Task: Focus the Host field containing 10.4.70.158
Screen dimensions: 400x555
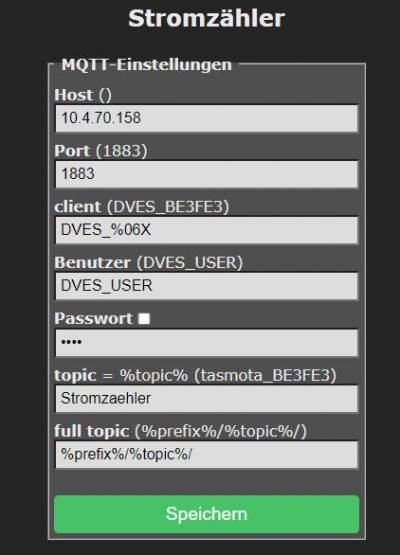Action: [207, 118]
